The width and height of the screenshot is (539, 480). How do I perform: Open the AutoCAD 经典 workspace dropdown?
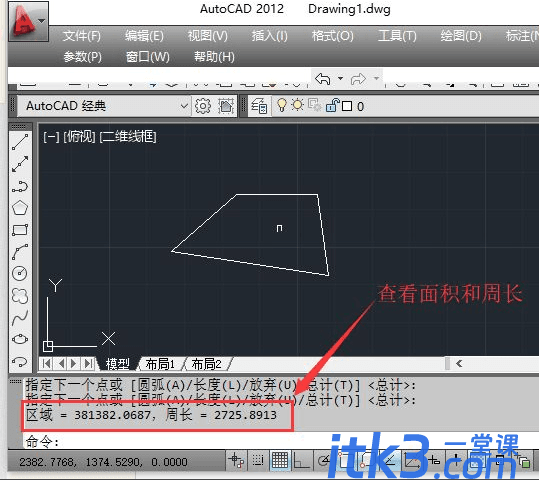[x=184, y=106]
